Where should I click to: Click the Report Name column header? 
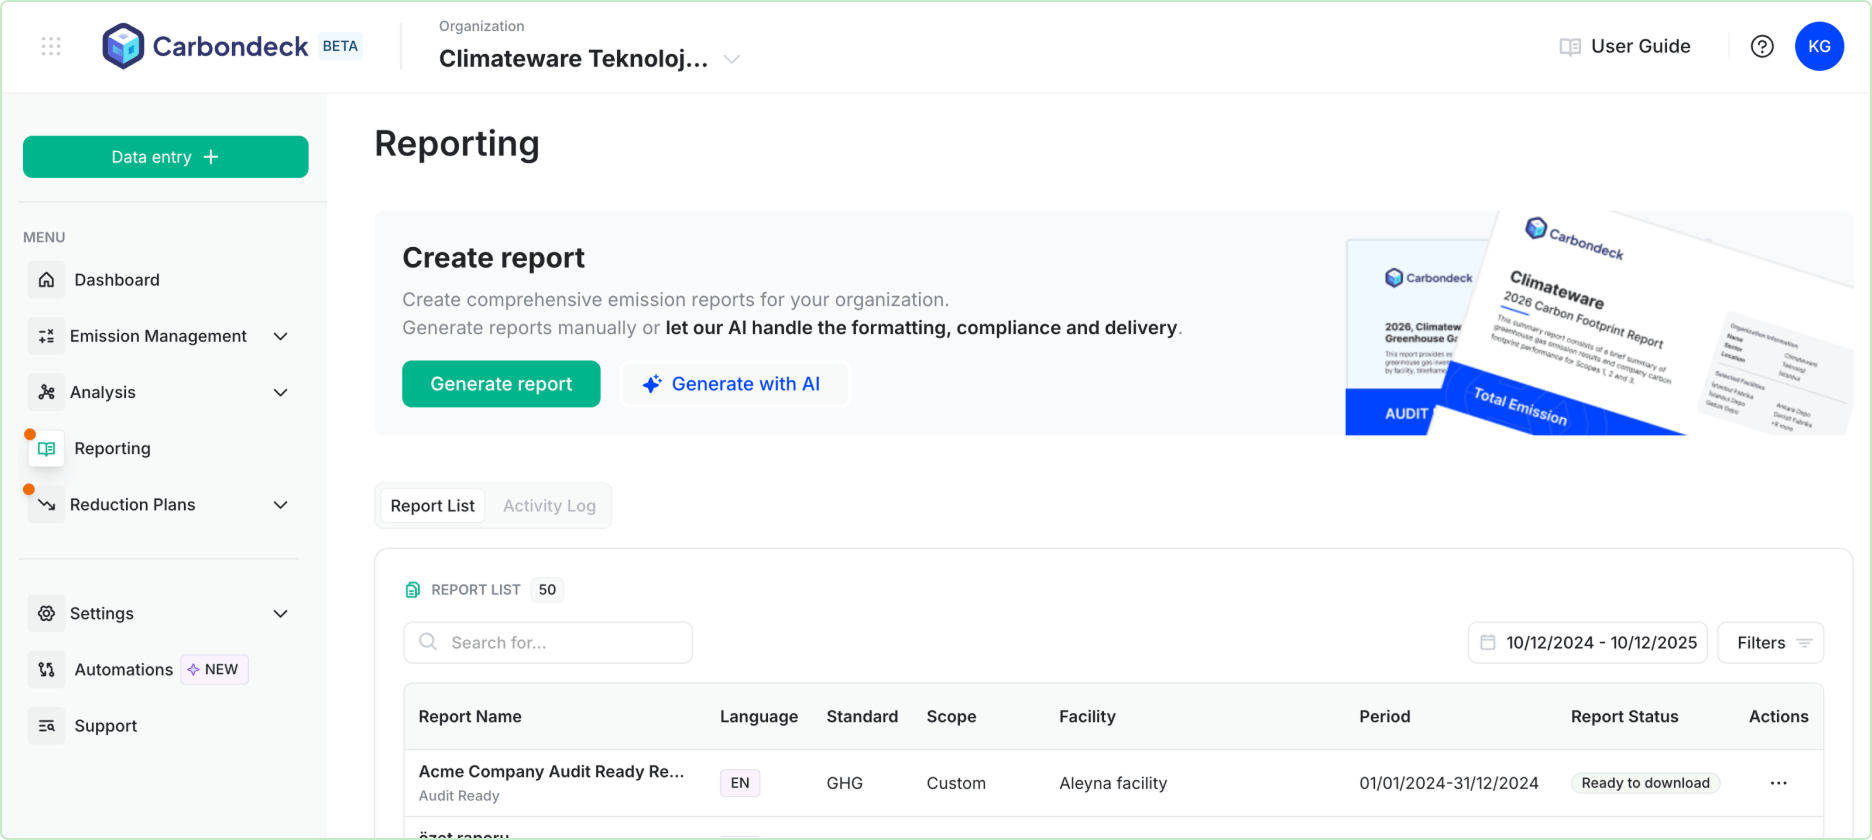pos(470,717)
